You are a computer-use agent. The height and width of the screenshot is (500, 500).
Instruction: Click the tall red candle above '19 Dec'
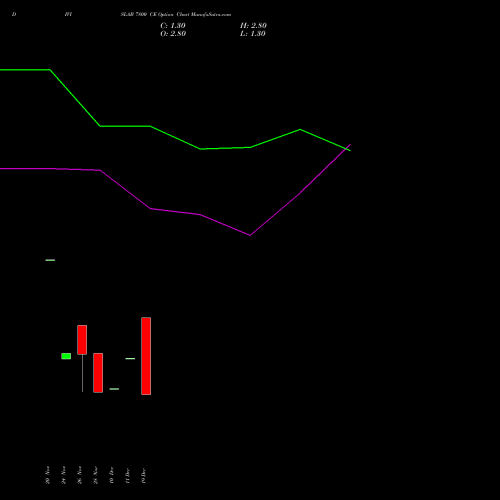point(146,356)
